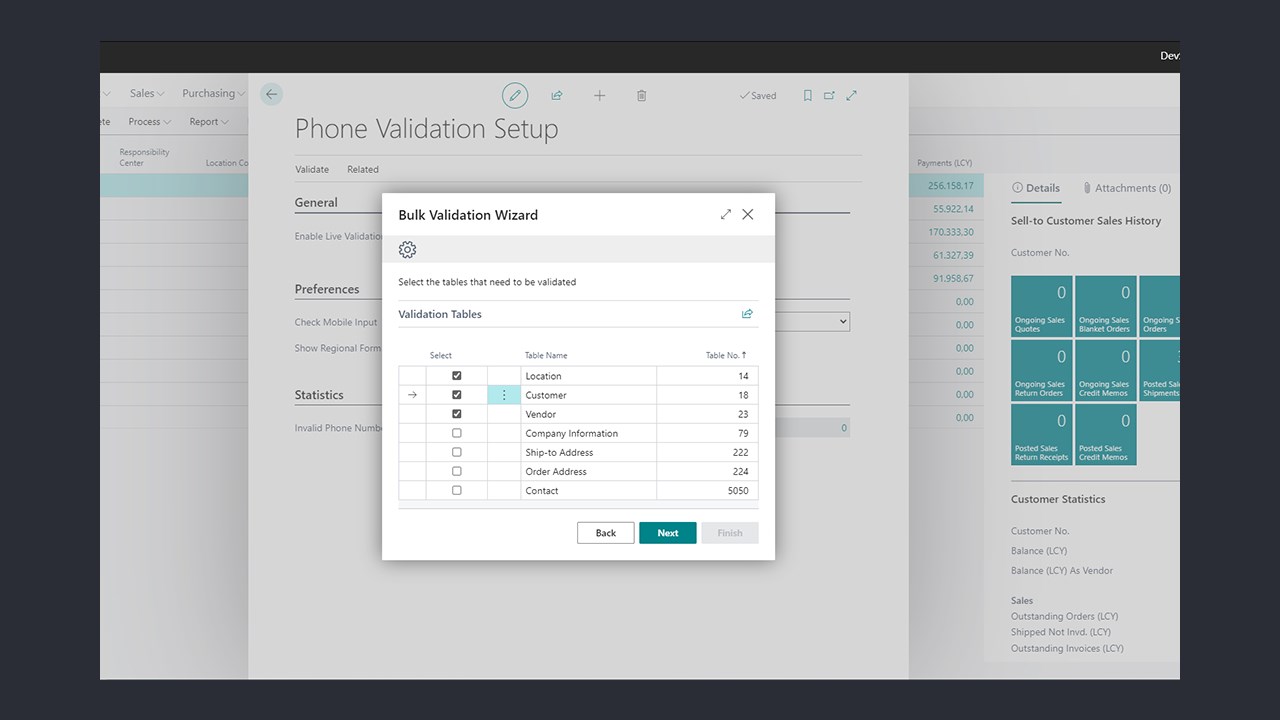
Task: Open the Posted Sales Credit Memos tile
Action: [1106, 434]
